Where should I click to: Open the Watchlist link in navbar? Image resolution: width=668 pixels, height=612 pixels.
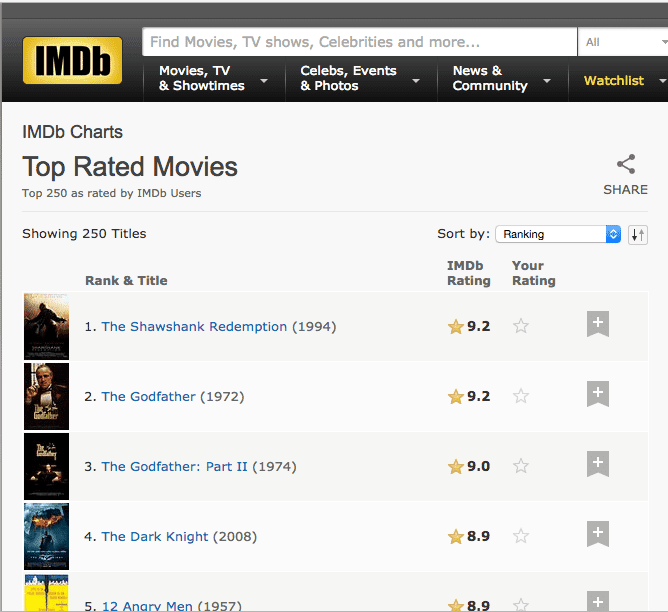[x=614, y=80]
